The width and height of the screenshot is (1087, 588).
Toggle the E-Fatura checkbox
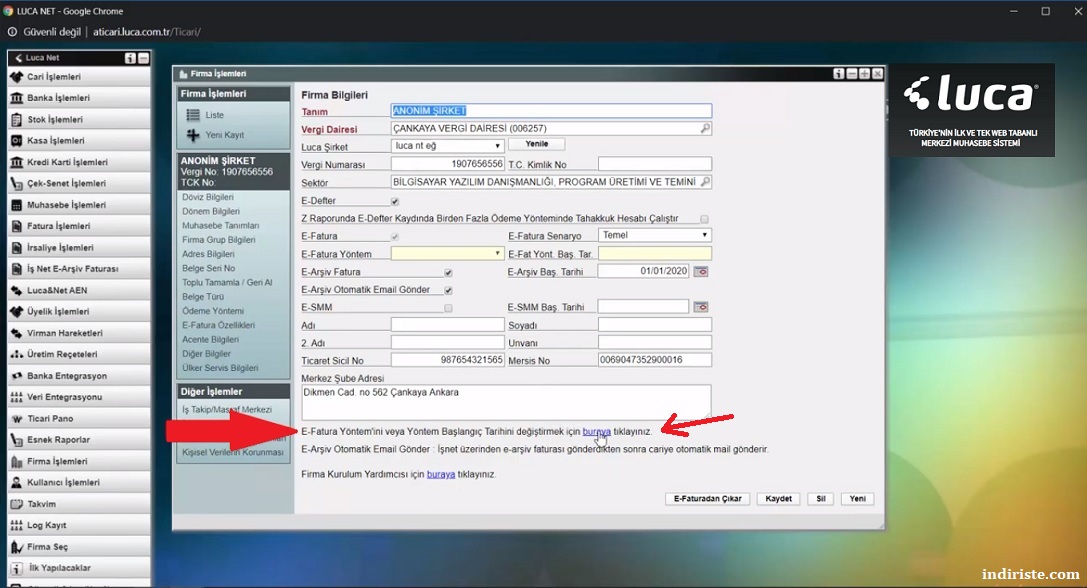tap(394, 236)
